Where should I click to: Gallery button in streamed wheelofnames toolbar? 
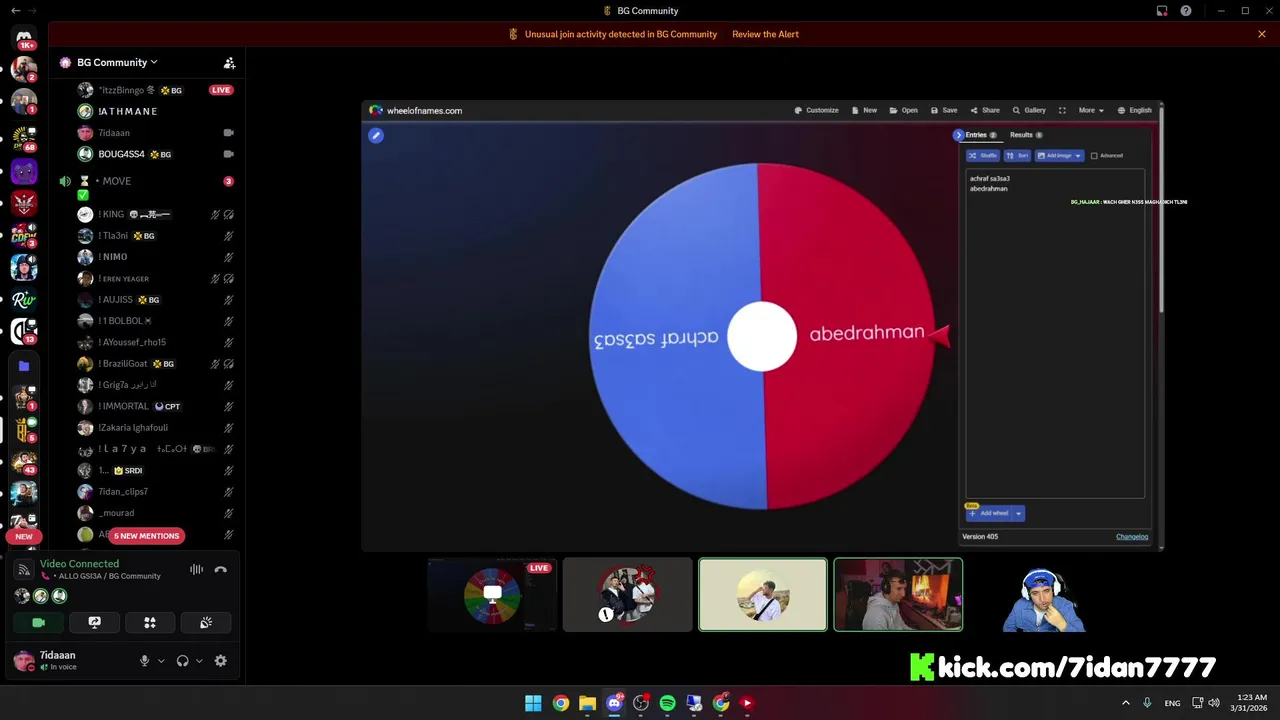[x=1029, y=110]
